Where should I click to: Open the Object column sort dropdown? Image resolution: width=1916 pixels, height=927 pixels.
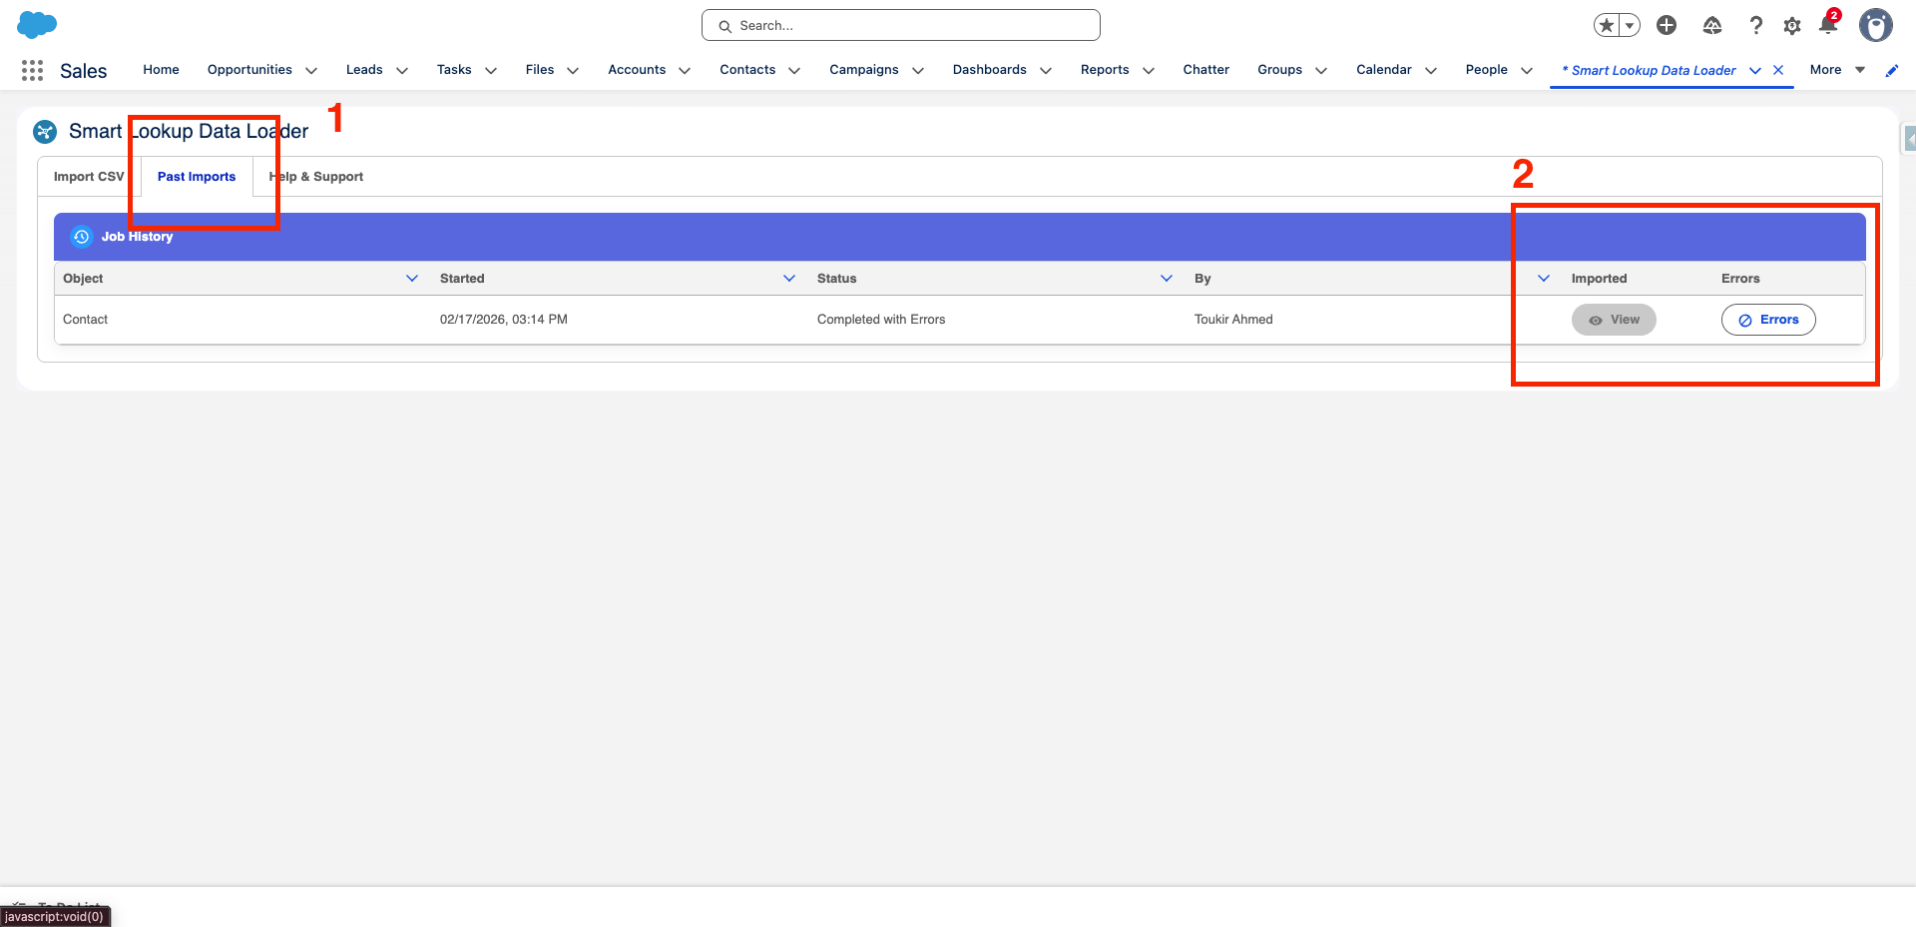pyautogui.click(x=412, y=278)
